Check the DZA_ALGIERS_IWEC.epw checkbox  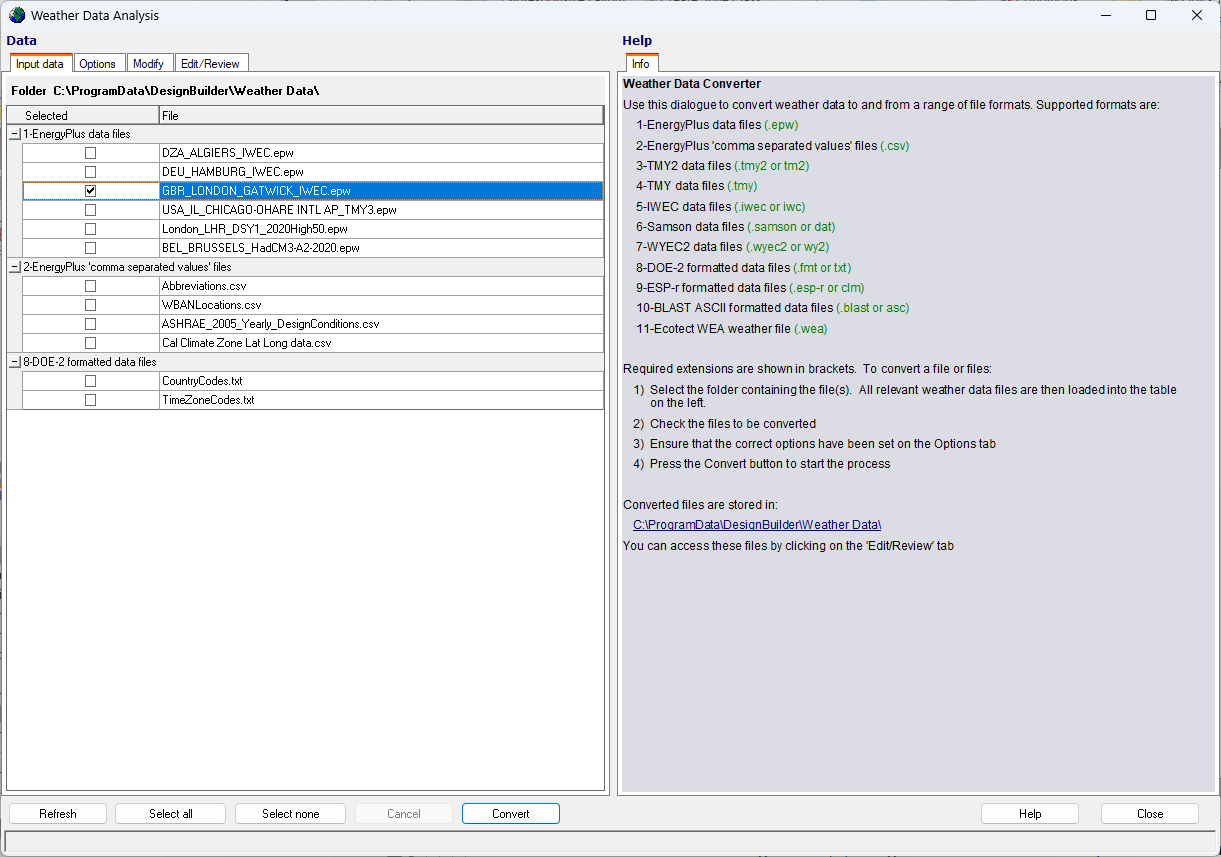point(91,153)
